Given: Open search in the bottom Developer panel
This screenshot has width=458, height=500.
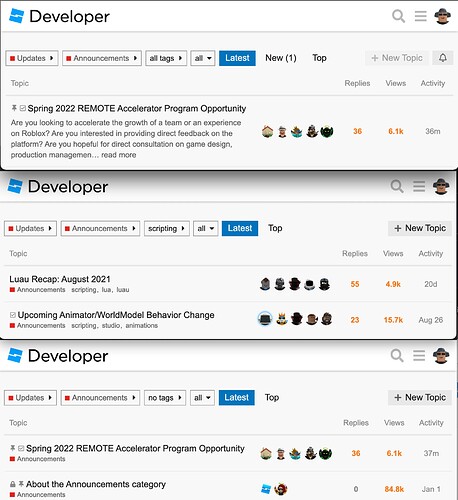Looking at the screenshot, I should pos(397,356).
